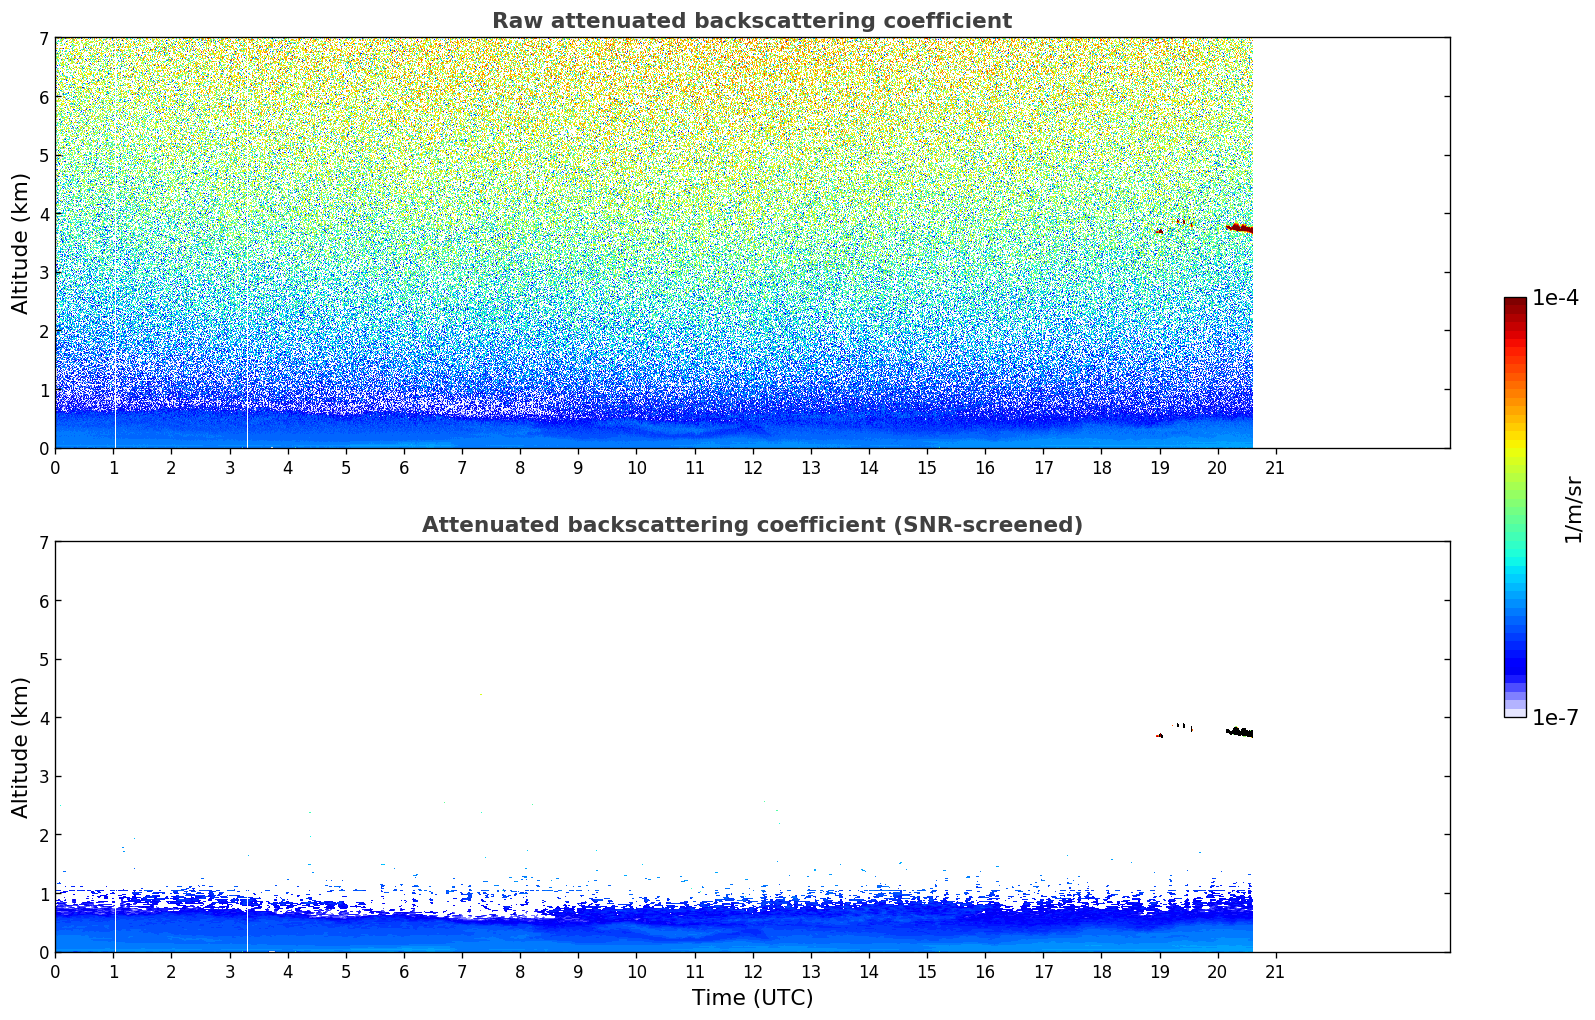Click the '21' tick under the bottom plot
Viewport: 1595px width, 1020px height.
click(x=1275, y=972)
